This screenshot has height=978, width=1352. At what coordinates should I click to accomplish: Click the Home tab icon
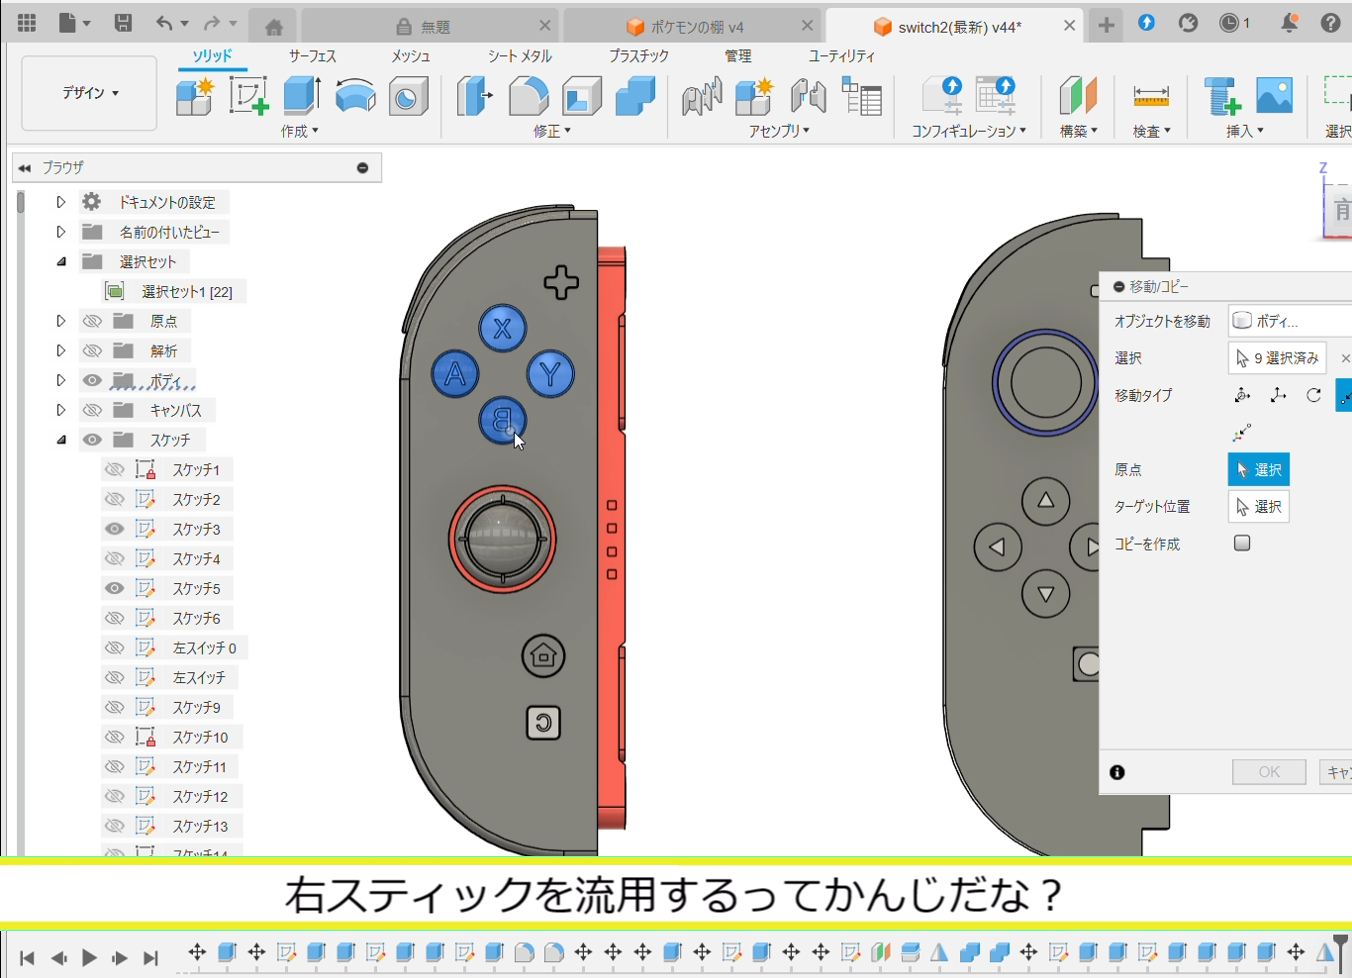click(x=274, y=27)
